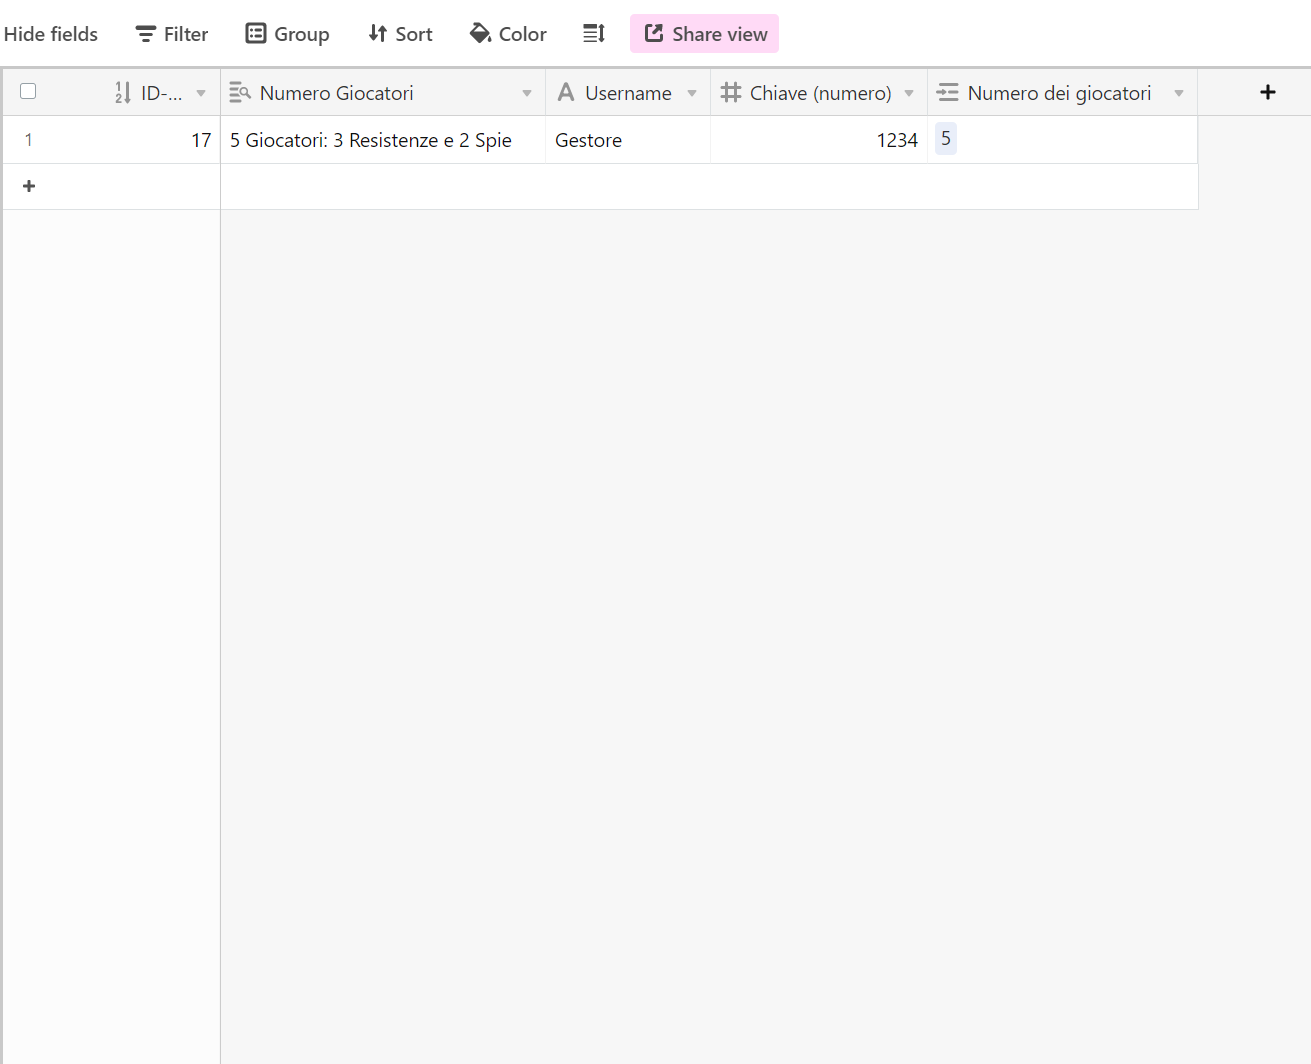Click the Filter funnel icon
Viewport: 1311px width, 1064px height.
146,34
